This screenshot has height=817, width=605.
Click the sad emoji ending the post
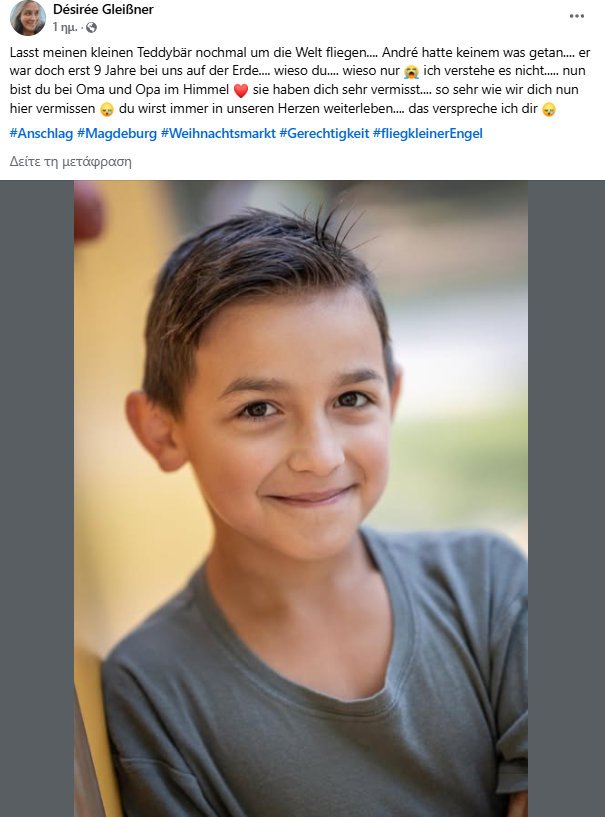(x=549, y=109)
